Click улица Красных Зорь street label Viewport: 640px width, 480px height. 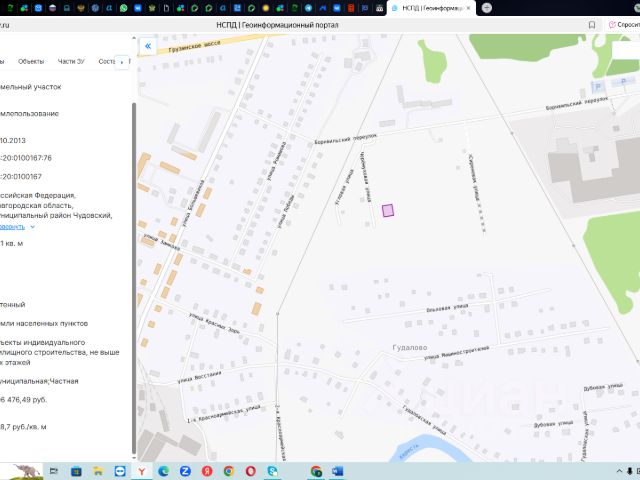pos(214,324)
